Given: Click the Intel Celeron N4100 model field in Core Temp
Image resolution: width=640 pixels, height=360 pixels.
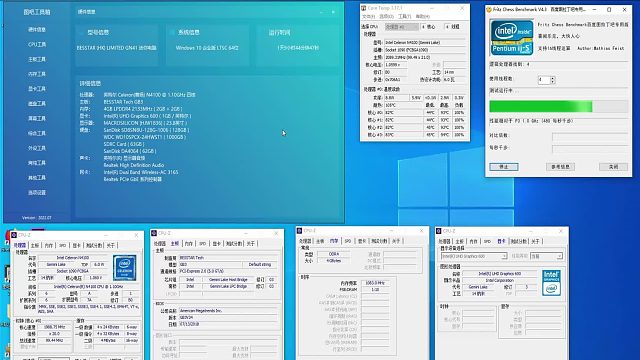Looking at the screenshot, I should coord(424,42).
